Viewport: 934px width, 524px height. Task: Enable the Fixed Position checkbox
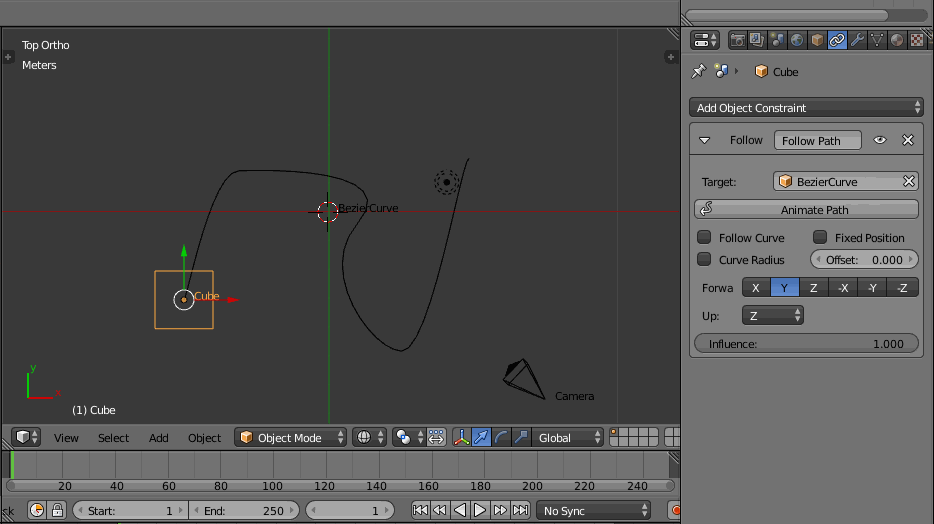pyautogui.click(x=820, y=238)
